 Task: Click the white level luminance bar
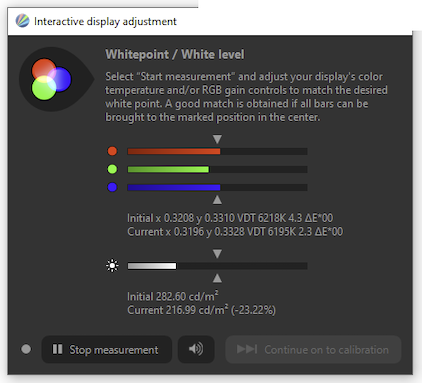tap(217, 266)
